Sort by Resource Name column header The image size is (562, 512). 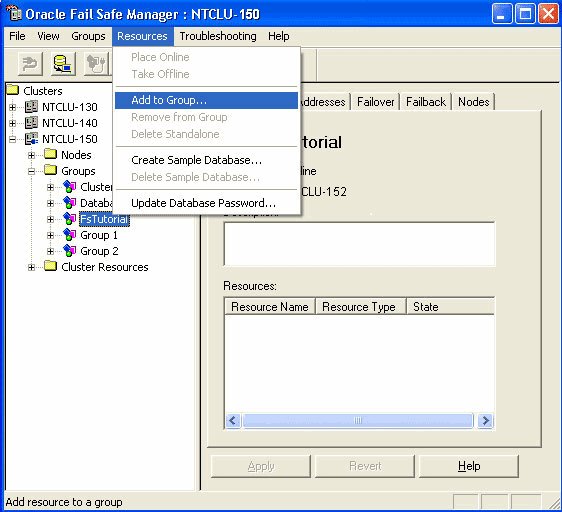point(270,307)
